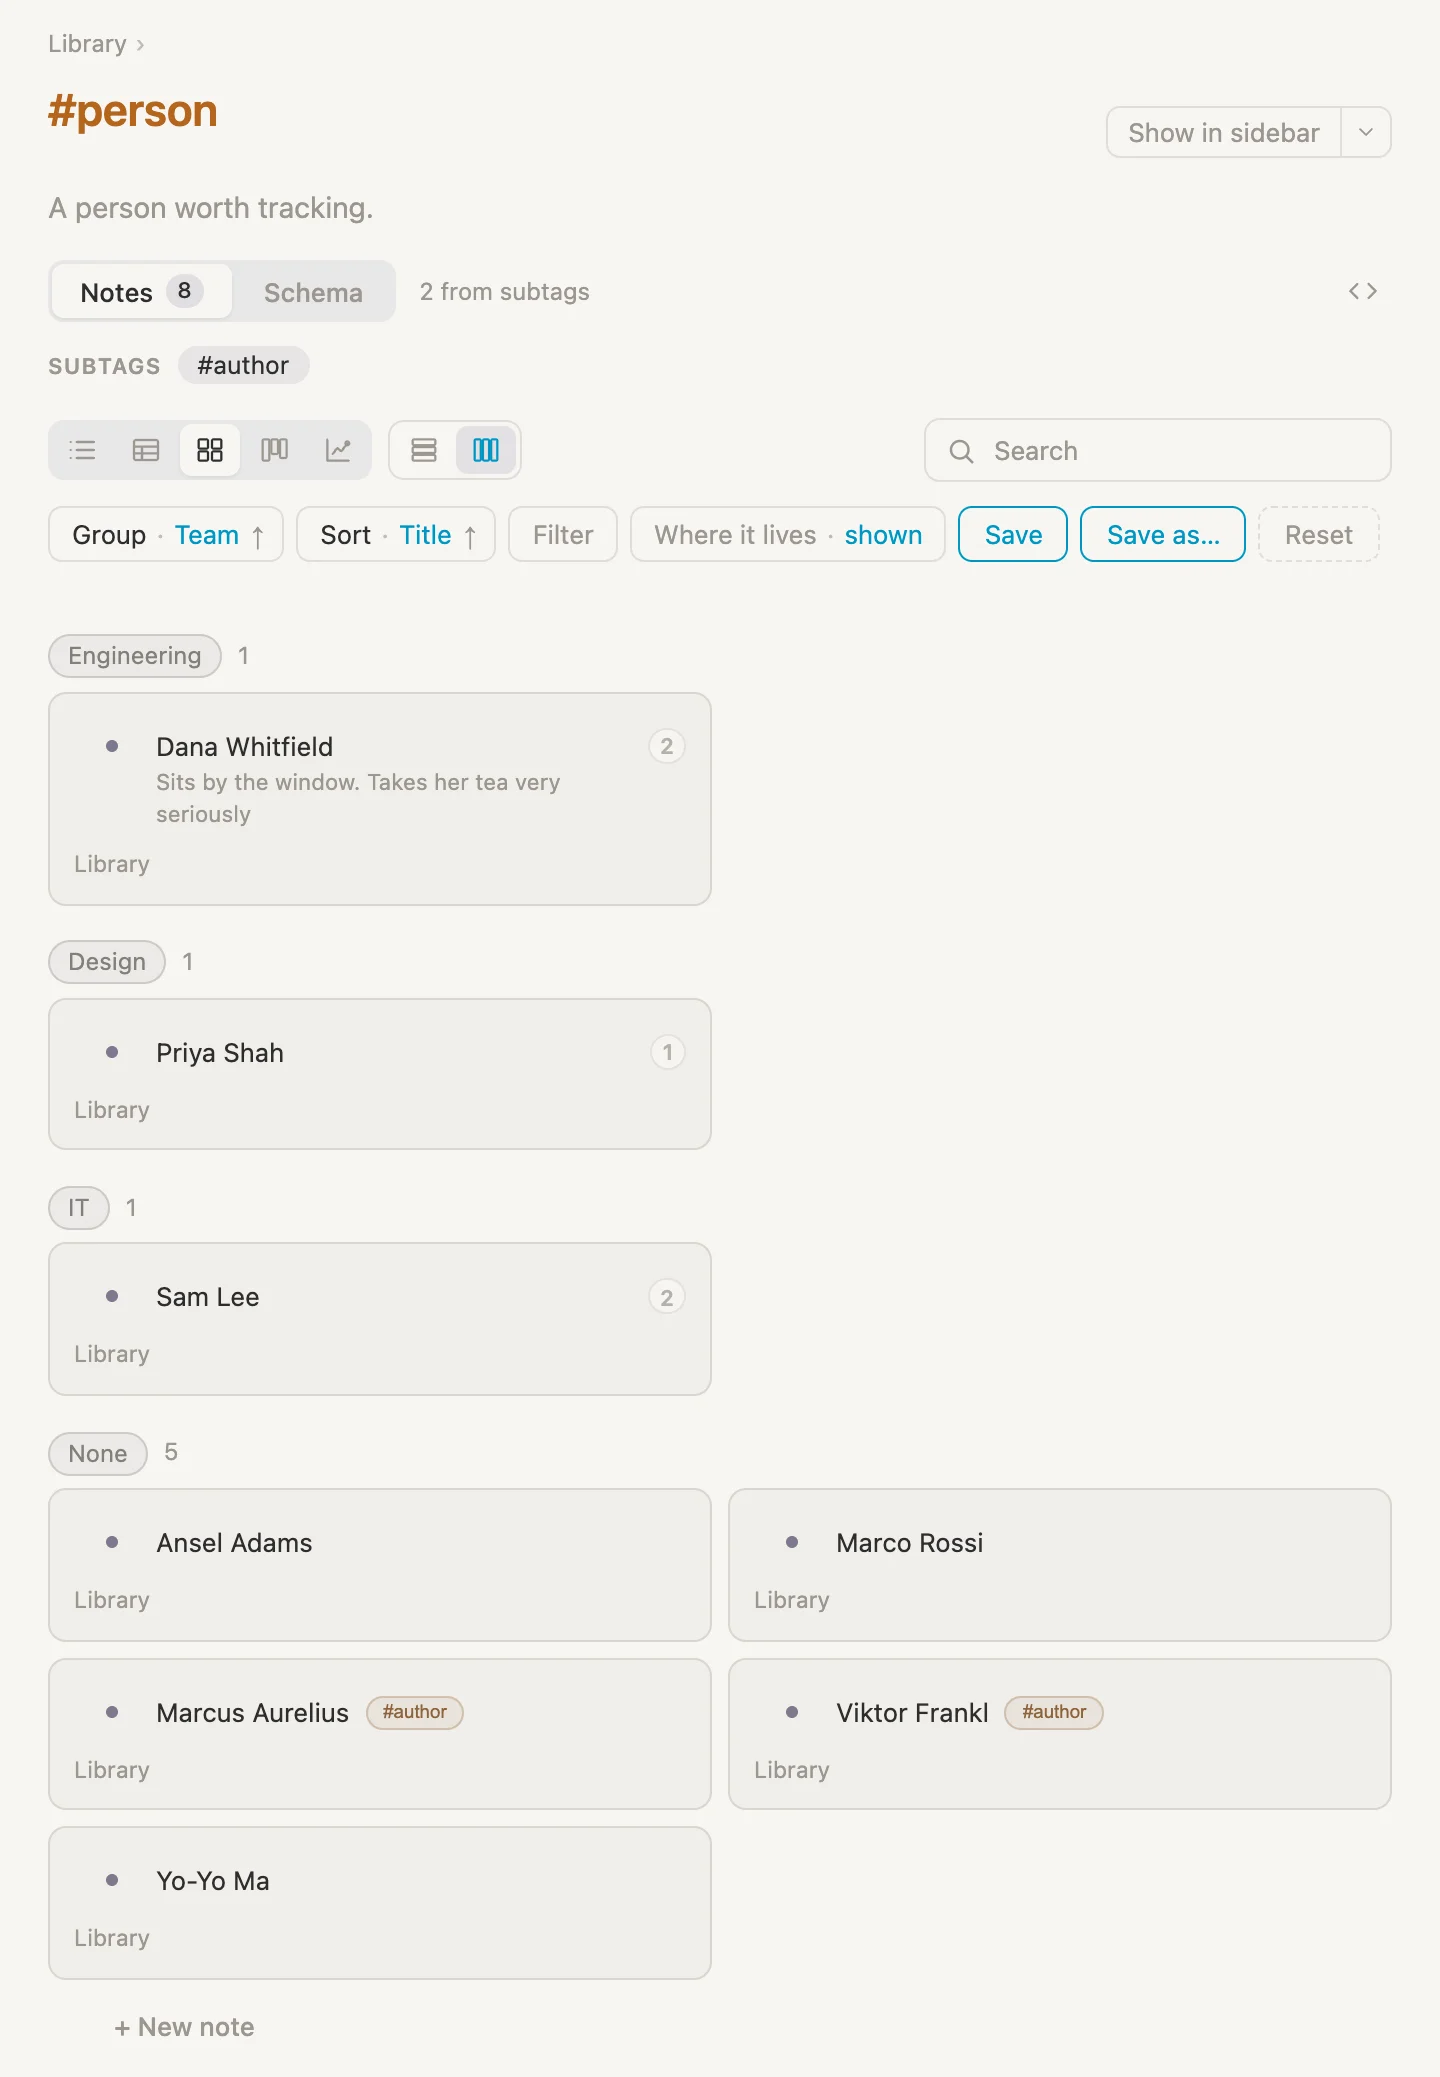
Task: Collapse the Engineering group header
Action: pyautogui.click(x=135, y=656)
